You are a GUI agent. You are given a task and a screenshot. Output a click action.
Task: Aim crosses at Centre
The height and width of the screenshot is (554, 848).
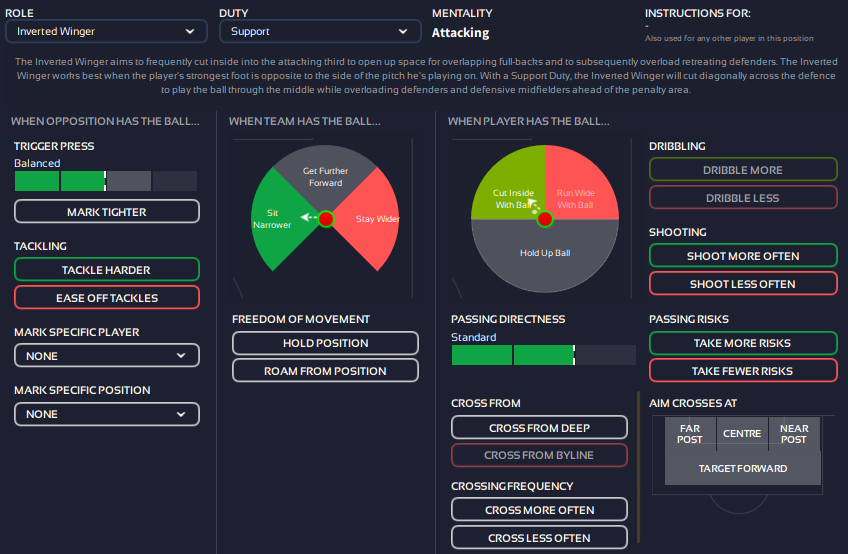pos(742,434)
